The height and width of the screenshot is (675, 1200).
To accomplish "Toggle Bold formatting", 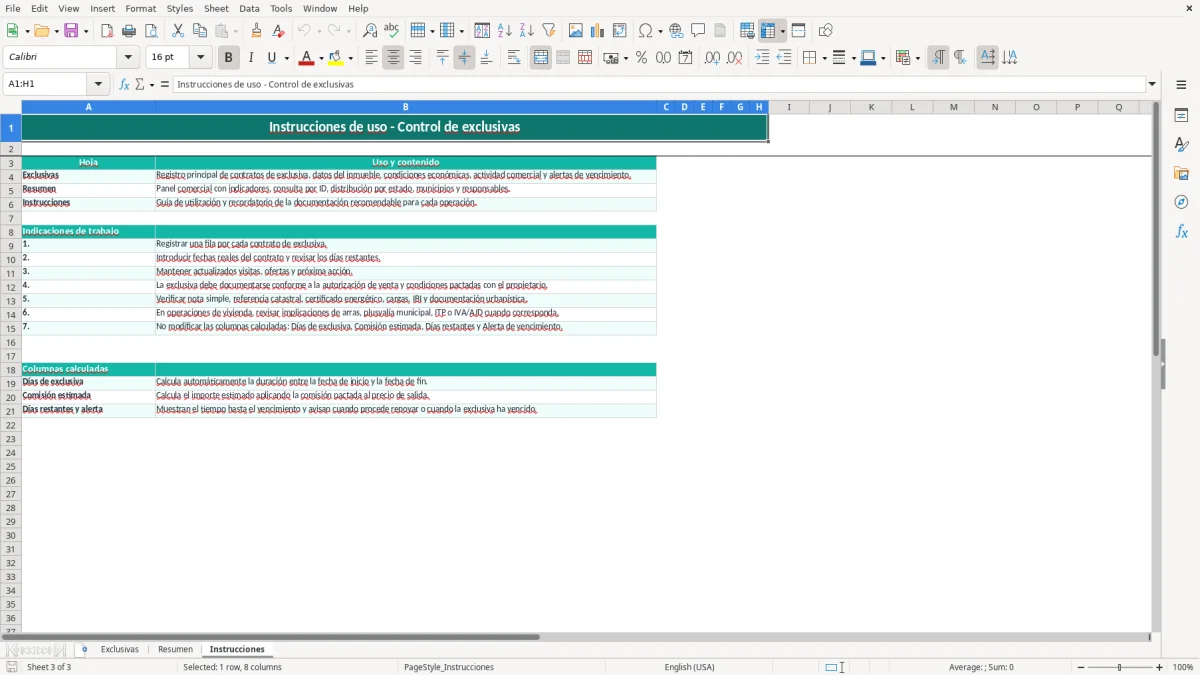I will [229, 58].
